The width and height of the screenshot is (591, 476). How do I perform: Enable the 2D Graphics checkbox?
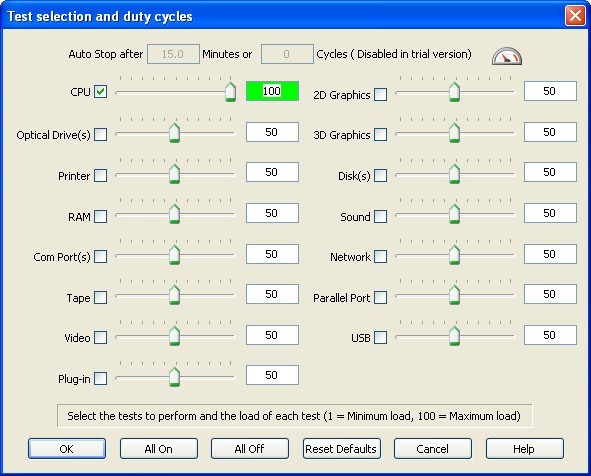click(x=380, y=94)
